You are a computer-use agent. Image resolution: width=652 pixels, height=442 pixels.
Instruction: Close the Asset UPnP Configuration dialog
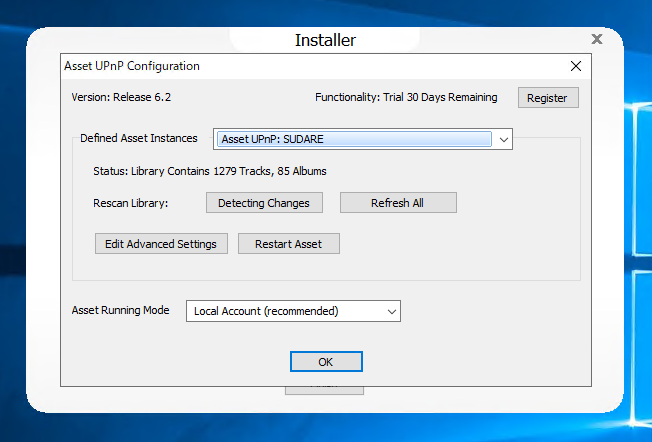click(576, 66)
